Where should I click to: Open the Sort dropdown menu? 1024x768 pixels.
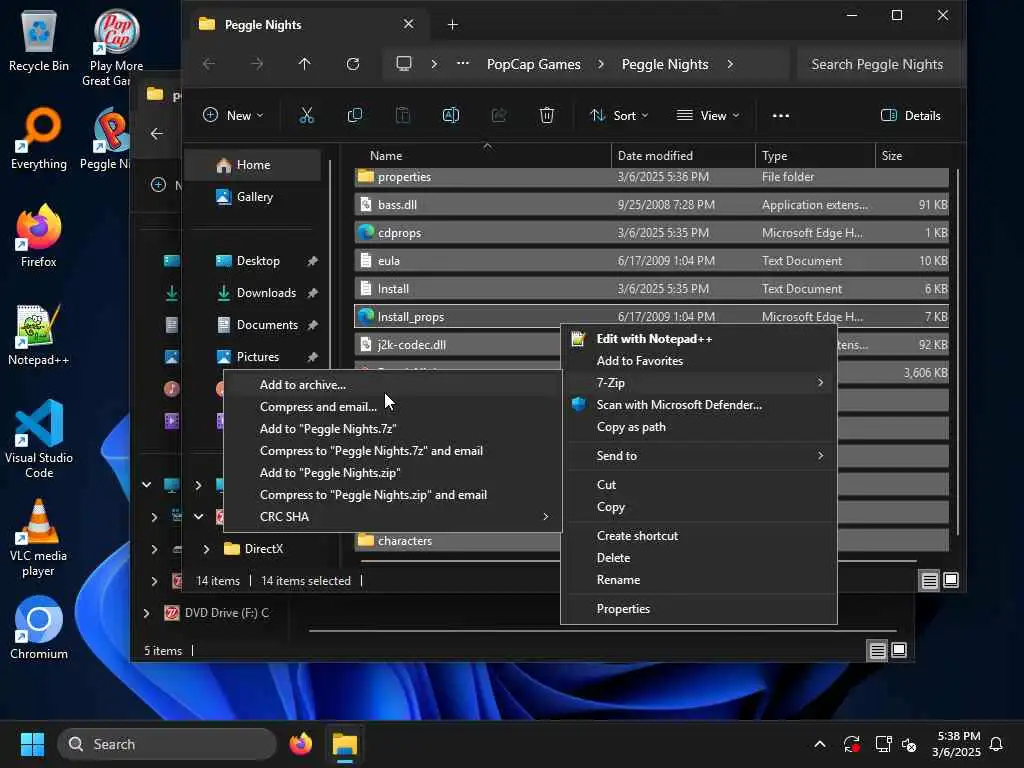pyautogui.click(x=619, y=116)
